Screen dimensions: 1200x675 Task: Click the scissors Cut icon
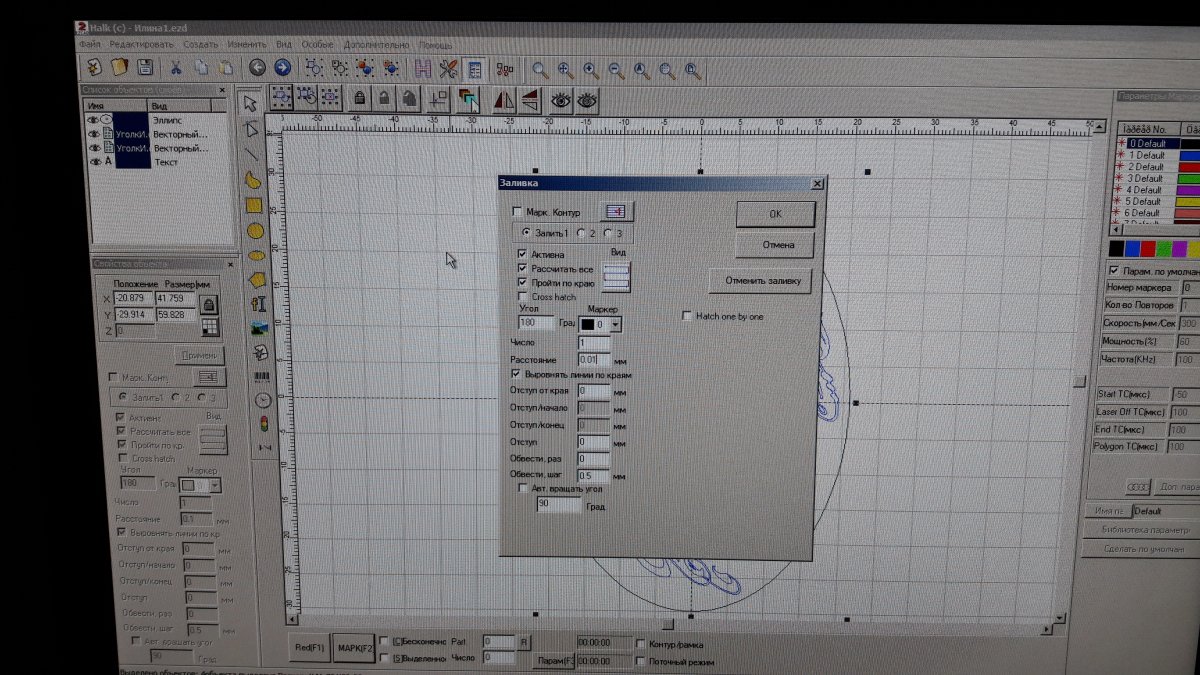pyautogui.click(x=175, y=68)
